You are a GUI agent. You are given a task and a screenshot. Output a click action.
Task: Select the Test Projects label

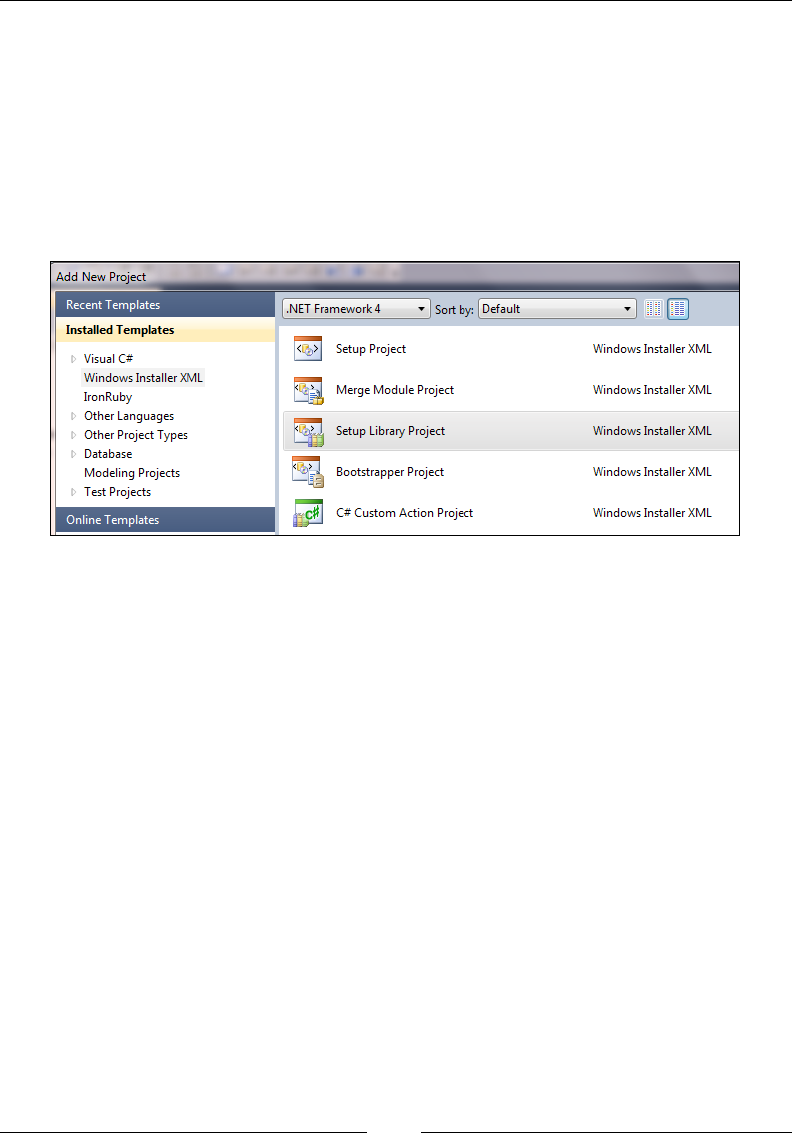[117, 492]
